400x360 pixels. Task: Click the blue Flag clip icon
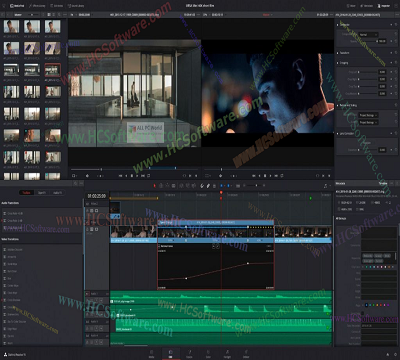click(222, 186)
